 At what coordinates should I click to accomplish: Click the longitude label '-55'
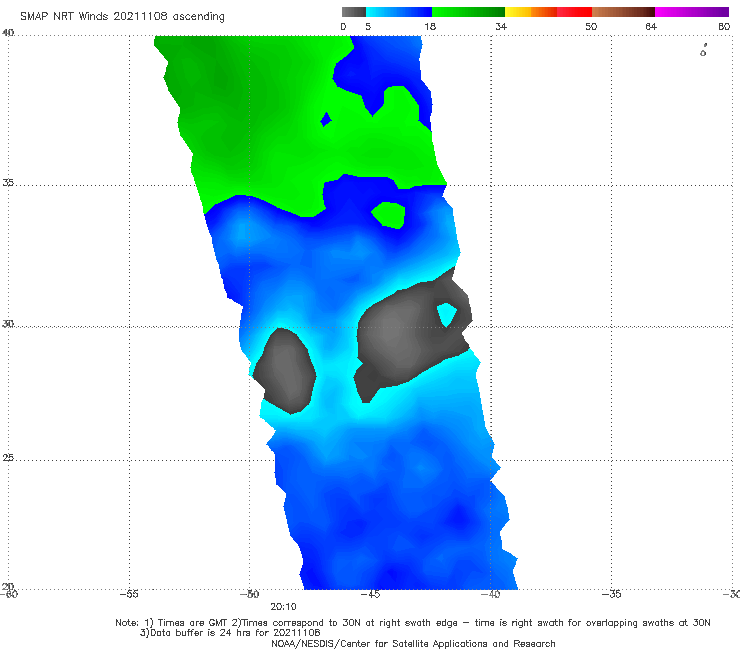[x=129, y=594]
